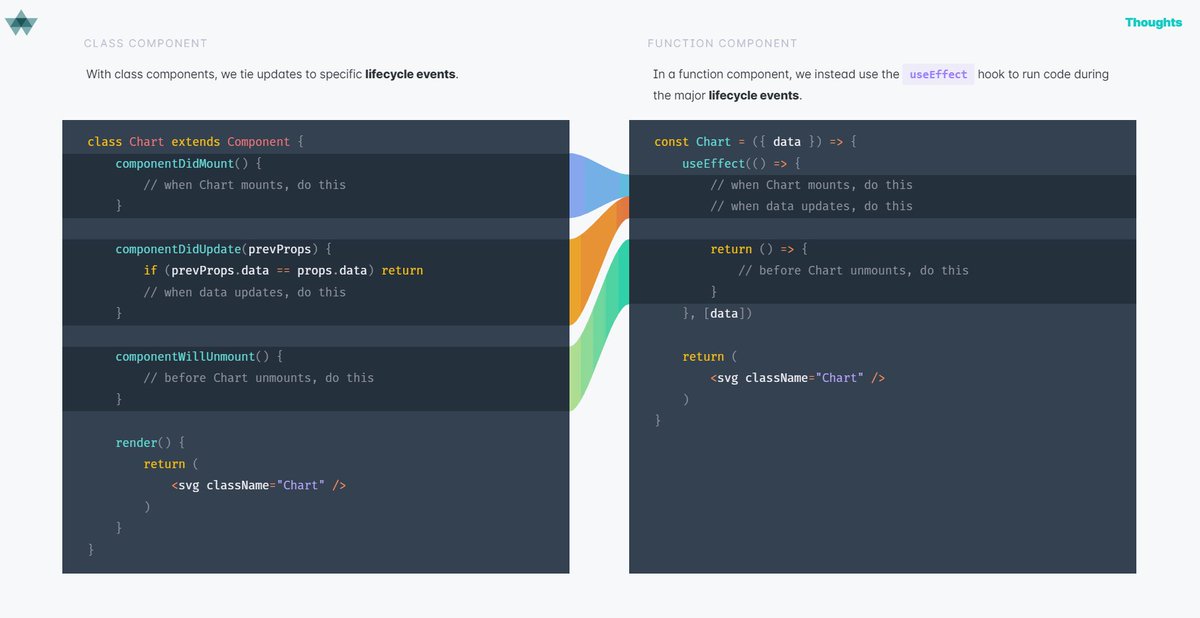Click the triangular site logo icon
The image size is (1200, 618).
[21, 24]
